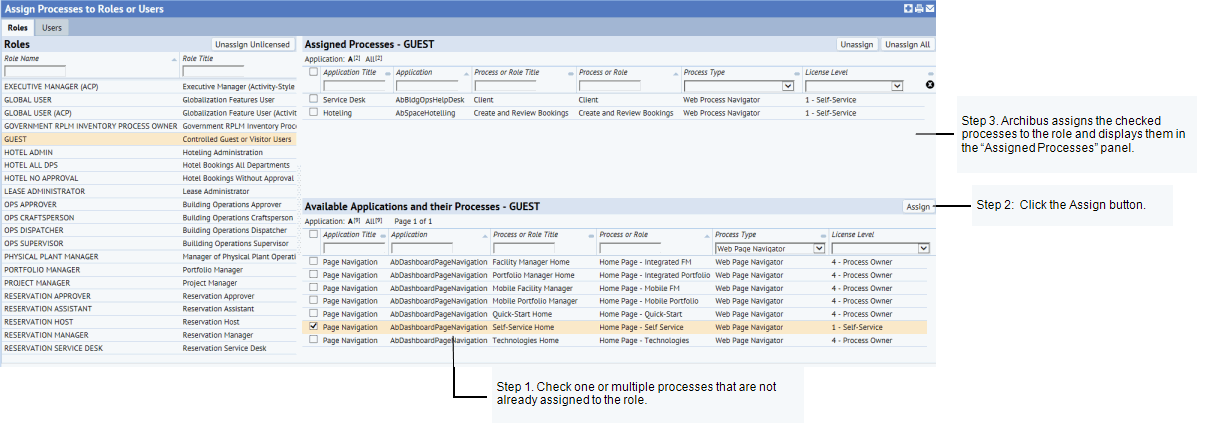Screen dimensions: 1209x435
Task: Check the Mobile Facility Manager row checkbox
Action: [313, 288]
